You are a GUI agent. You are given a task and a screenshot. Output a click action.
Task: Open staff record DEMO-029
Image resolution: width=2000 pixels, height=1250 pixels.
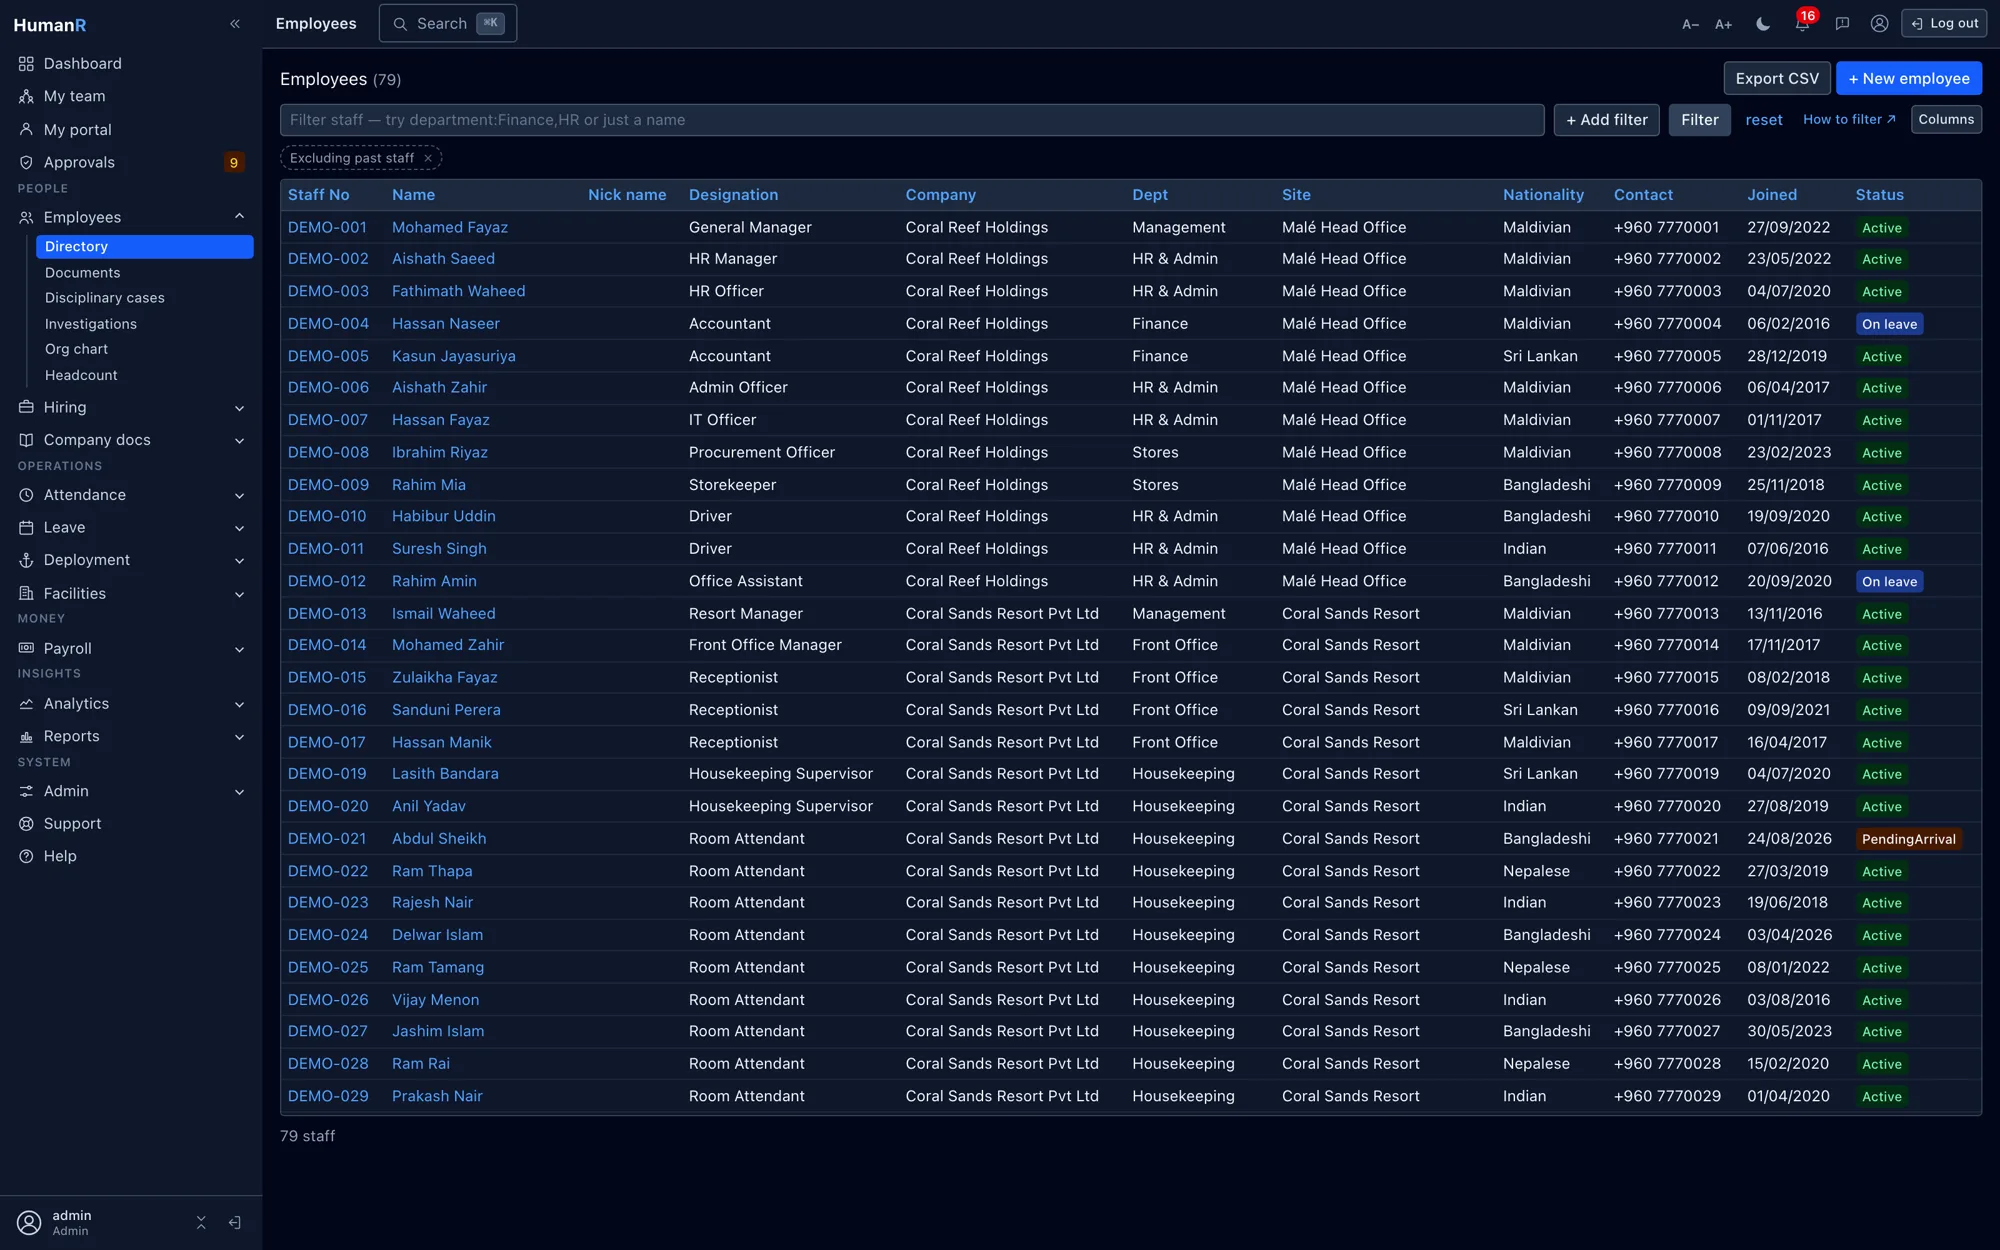coord(328,1096)
